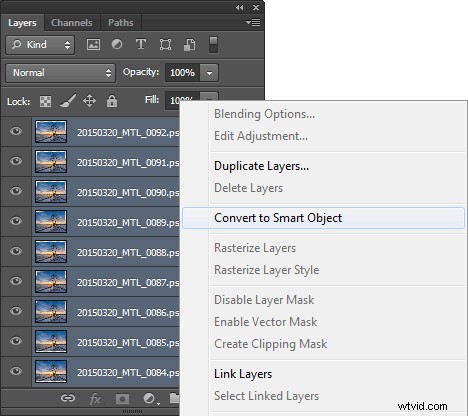This screenshot has height=416, width=468.
Task: Lock layer position move icon
Action: click(89, 101)
